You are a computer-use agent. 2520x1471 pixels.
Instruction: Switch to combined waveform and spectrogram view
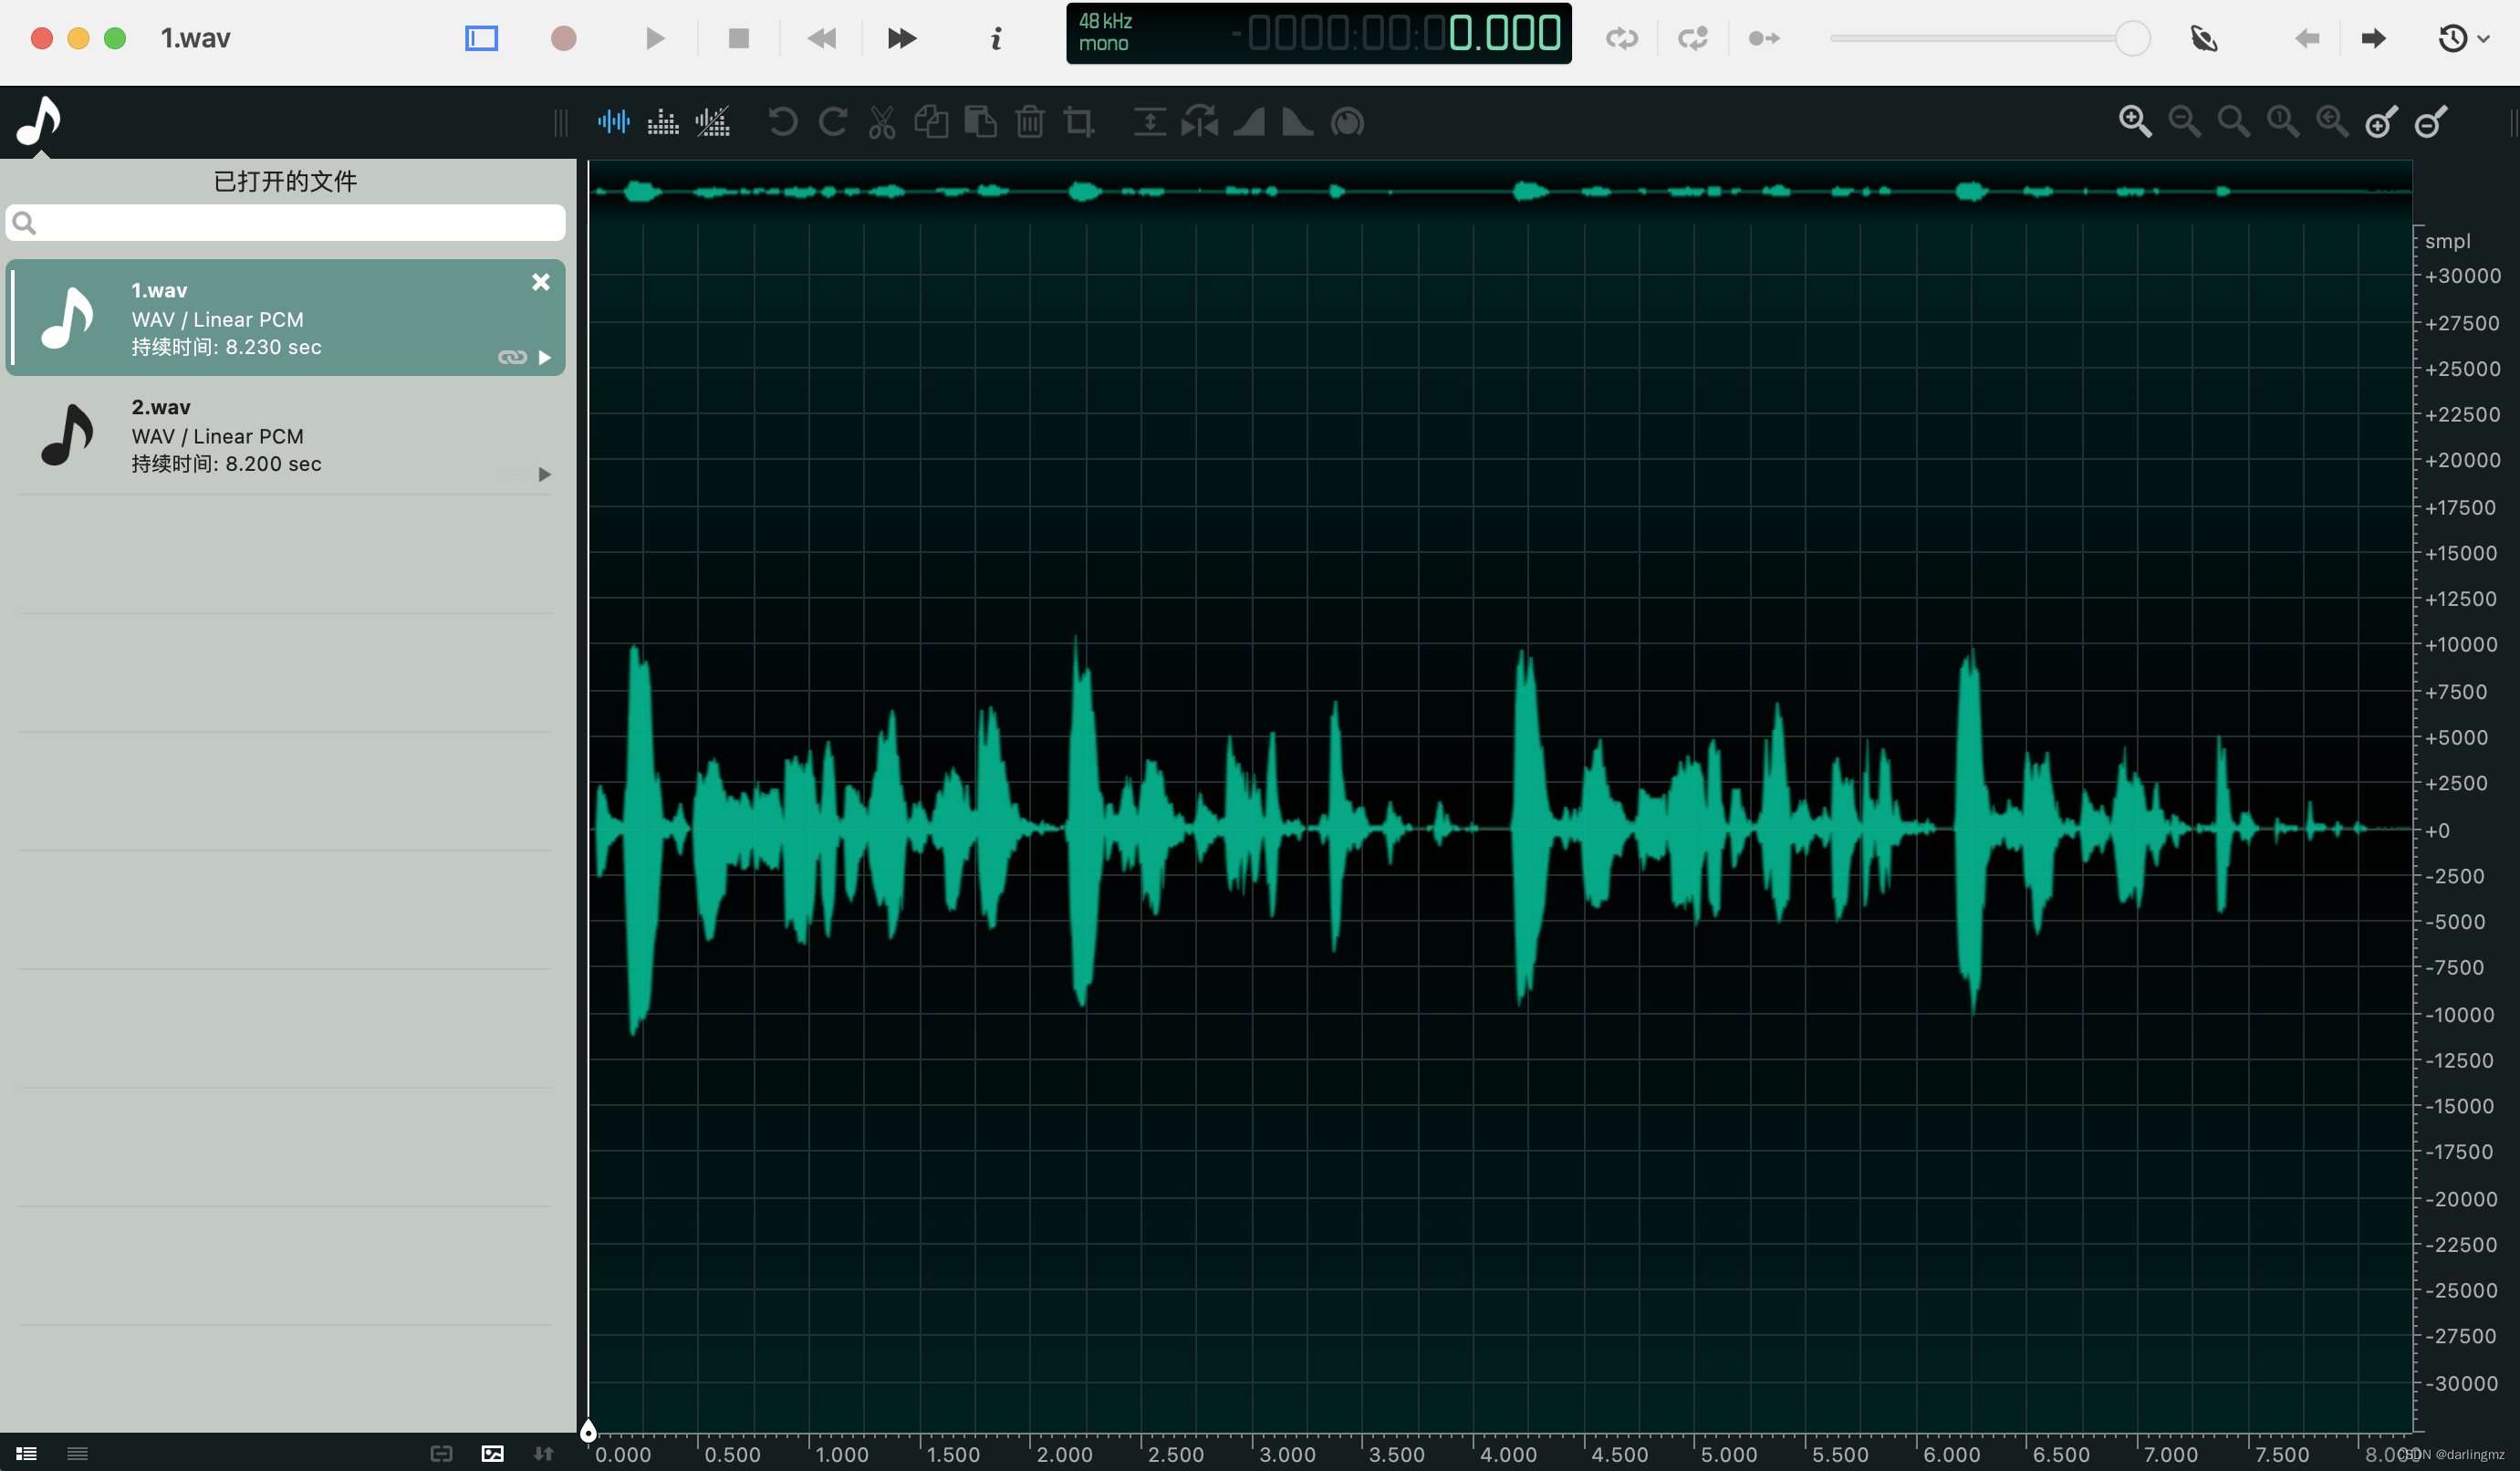pos(713,122)
